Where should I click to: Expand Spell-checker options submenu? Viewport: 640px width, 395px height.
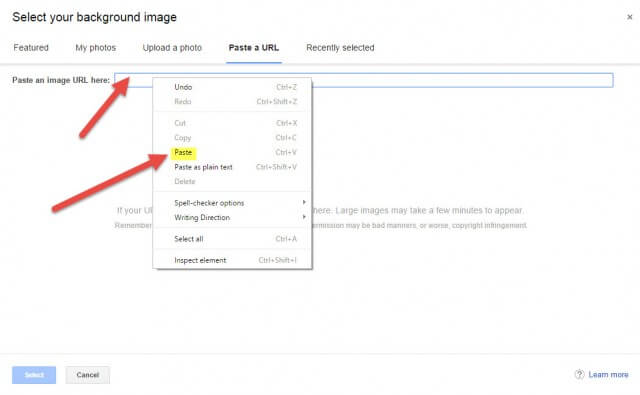coord(232,203)
